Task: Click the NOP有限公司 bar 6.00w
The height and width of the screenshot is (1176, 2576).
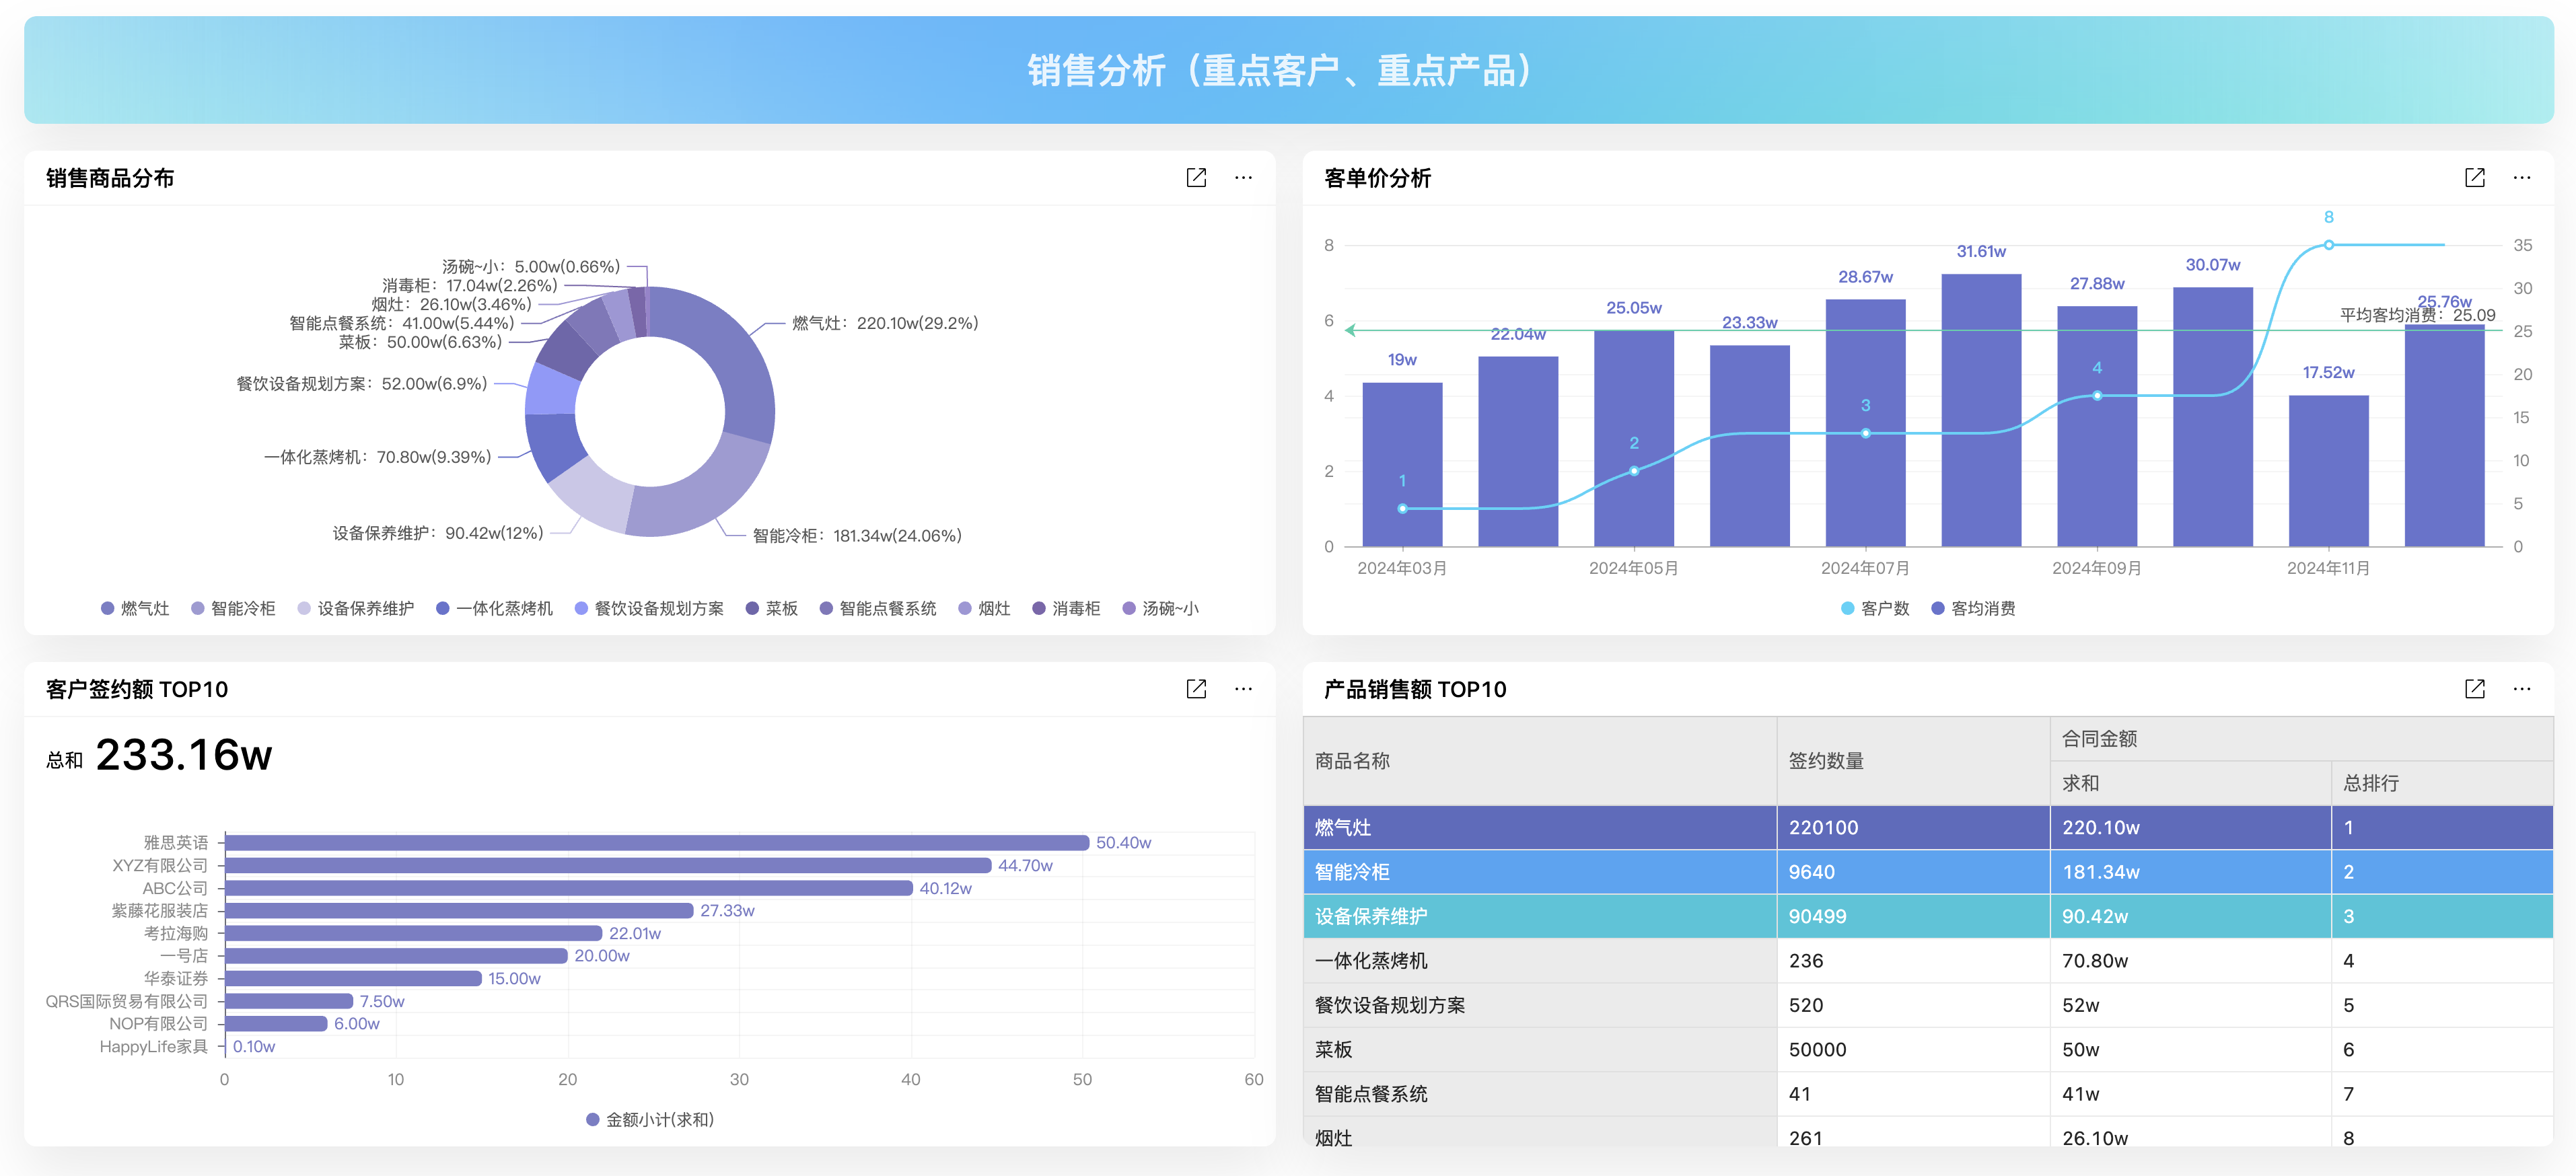Action: [x=276, y=1023]
